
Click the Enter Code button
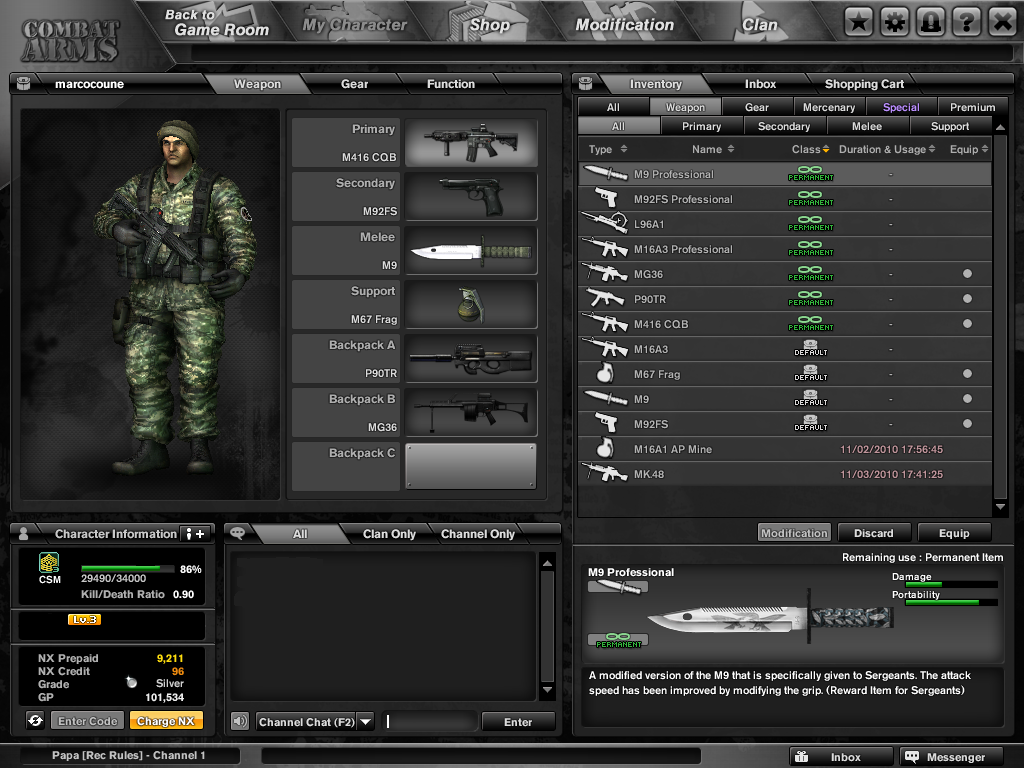tap(88, 721)
